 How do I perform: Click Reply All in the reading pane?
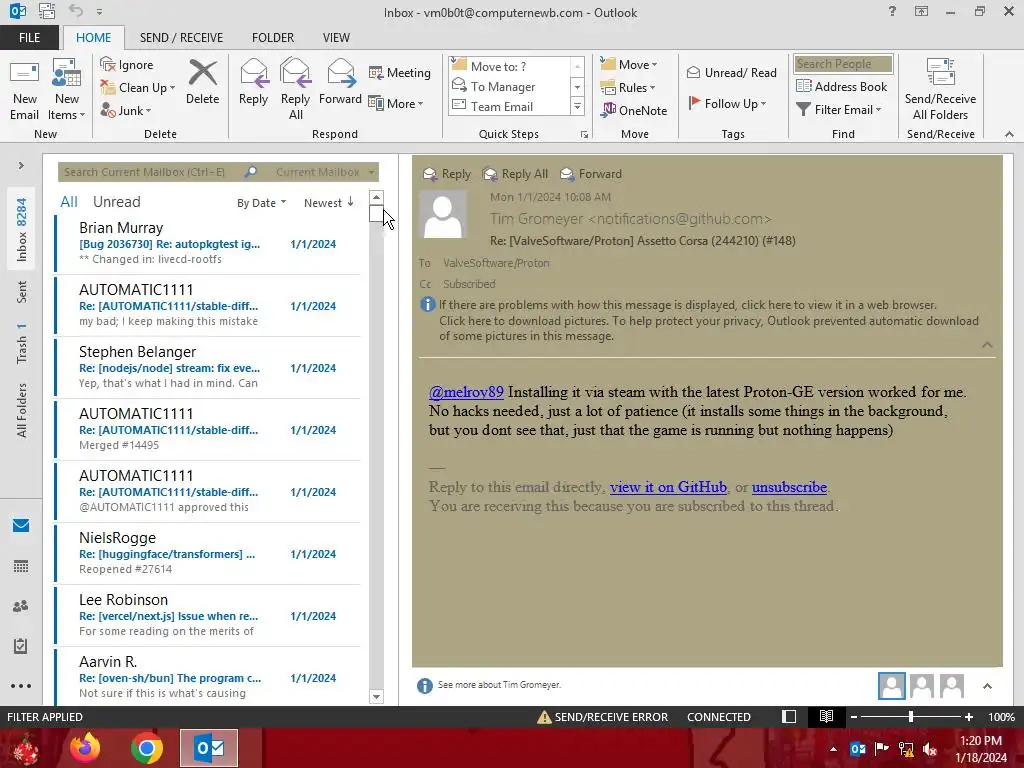pyautogui.click(x=515, y=174)
